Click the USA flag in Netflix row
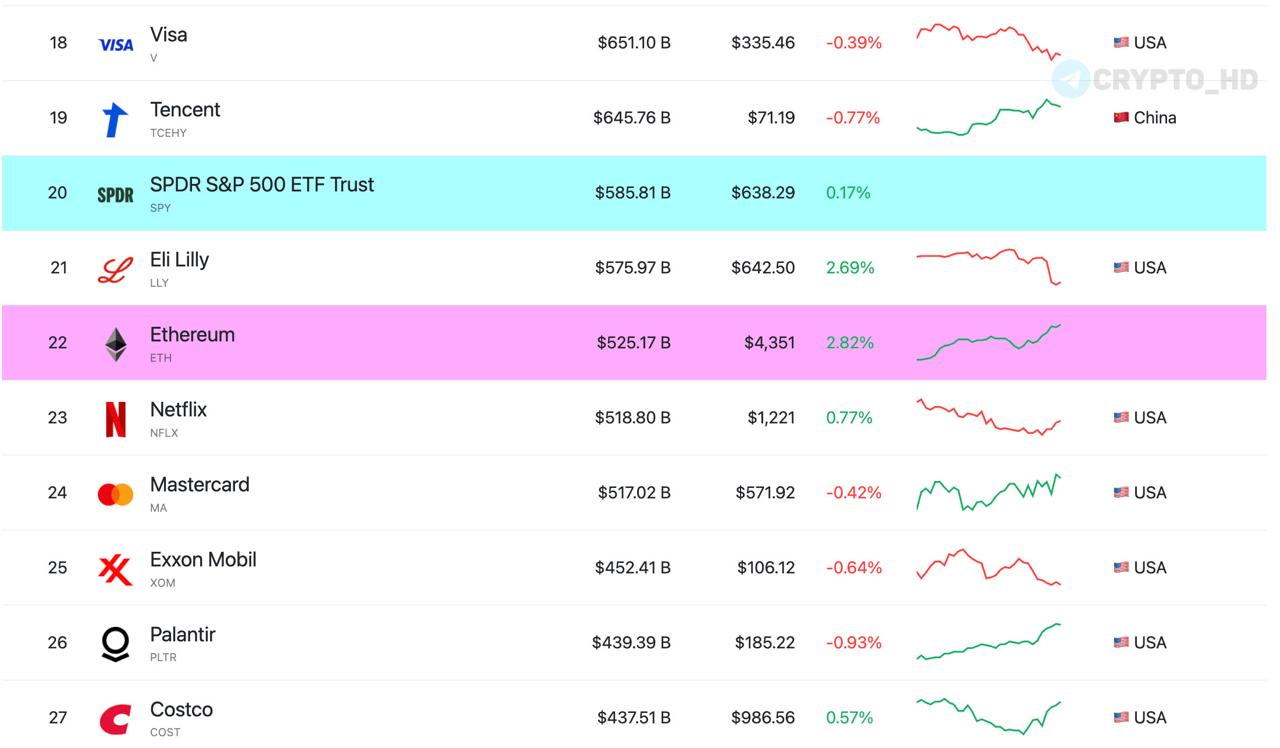The height and width of the screenshot is (748, 1280). [1121, 417]
